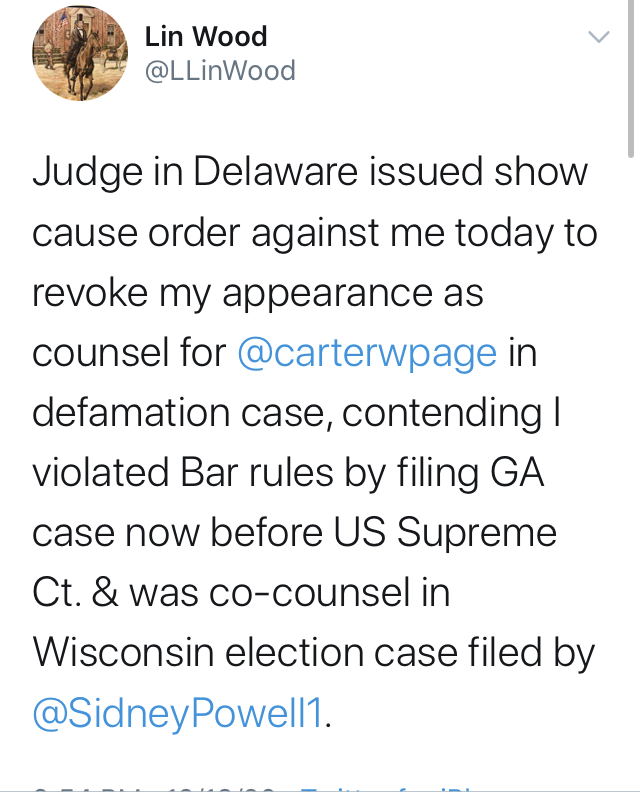Screen dimensions: 640x792
Task: Click the text 'Wisconsin election case filed by'
Action: point(314,653)
